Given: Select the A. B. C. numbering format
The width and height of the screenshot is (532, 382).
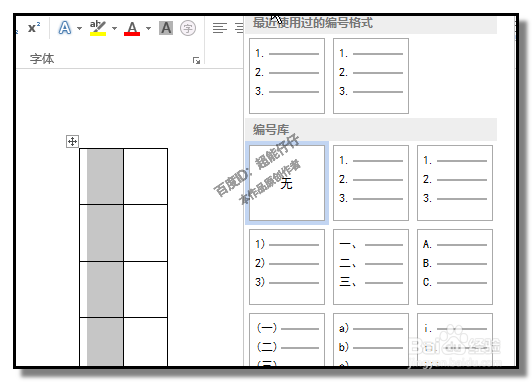Looking at the screenshot, I should pos(455,267).
